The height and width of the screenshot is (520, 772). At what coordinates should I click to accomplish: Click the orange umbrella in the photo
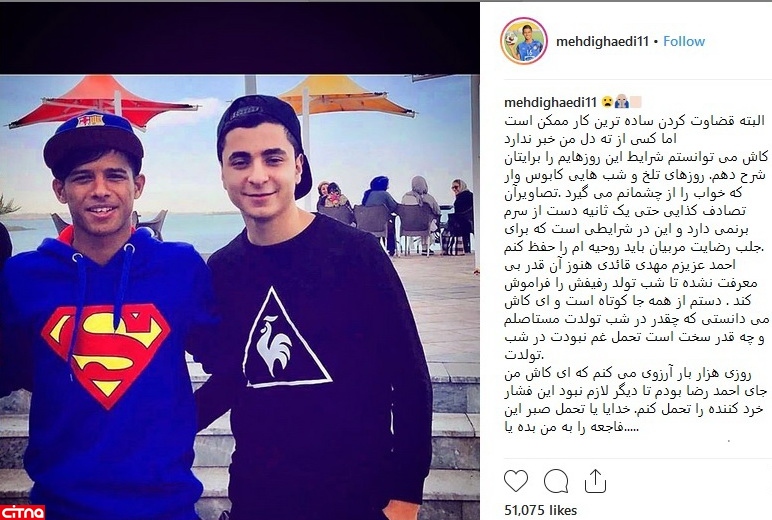[x=346, y=96]
